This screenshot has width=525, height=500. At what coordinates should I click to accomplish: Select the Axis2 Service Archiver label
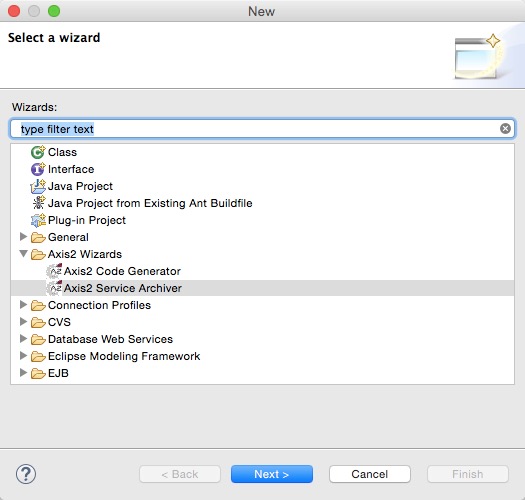click(x=123, y=288)
